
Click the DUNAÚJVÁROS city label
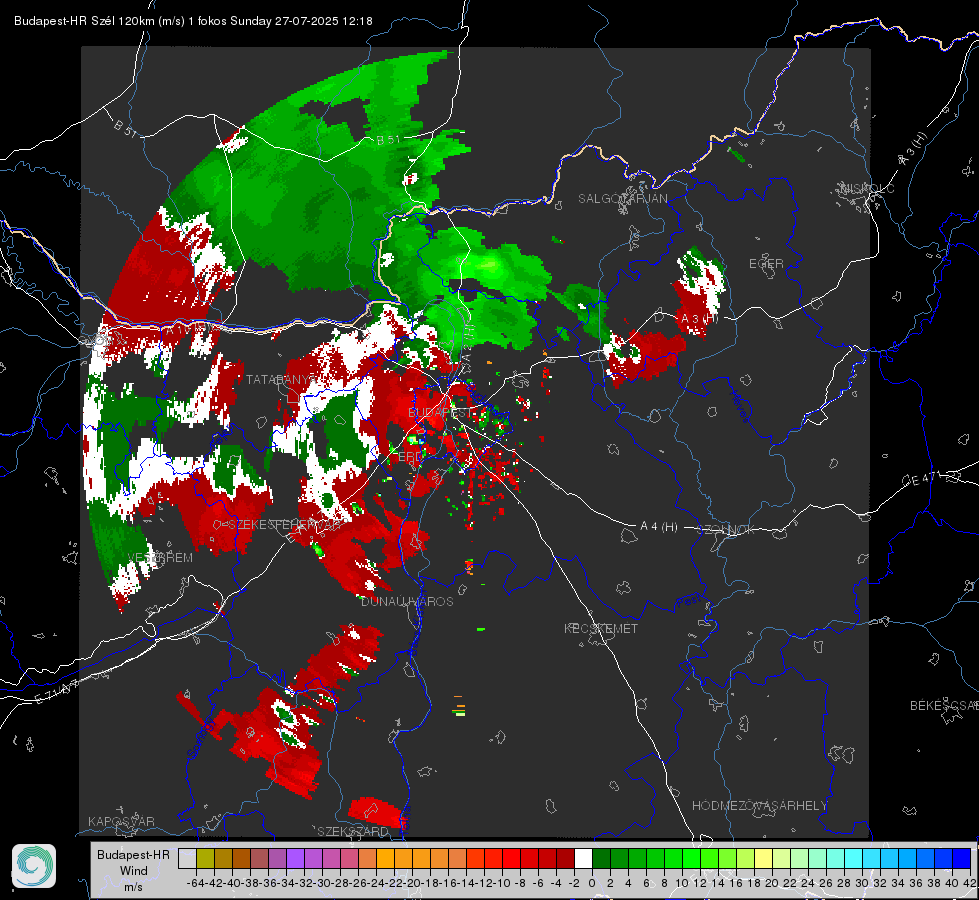point(407,601)
